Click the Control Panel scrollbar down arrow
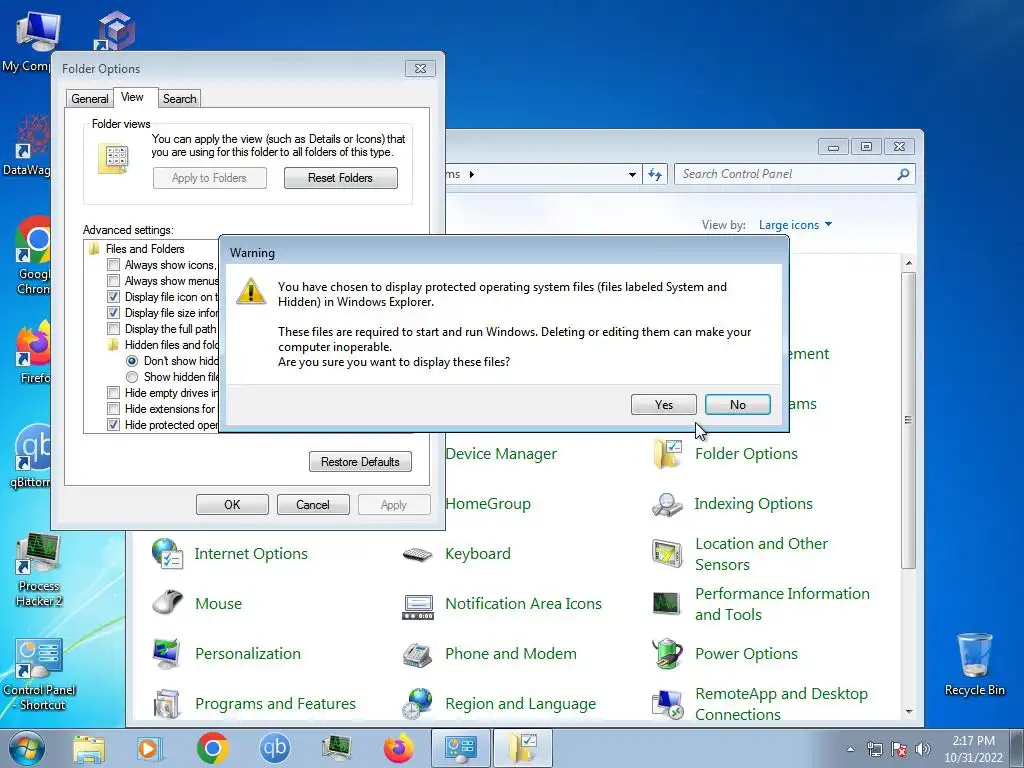The height and width of the screenshot is (768, 1024). tap(908, 712)
